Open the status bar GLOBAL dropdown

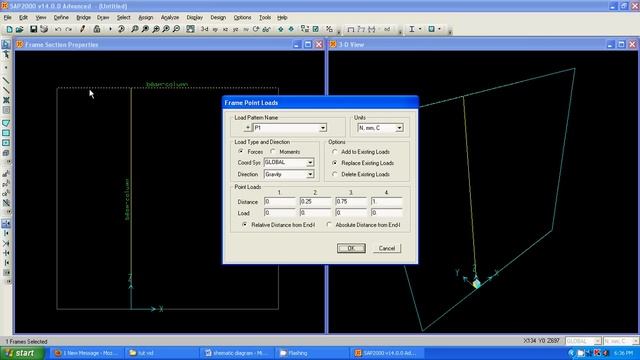[597, 341]
